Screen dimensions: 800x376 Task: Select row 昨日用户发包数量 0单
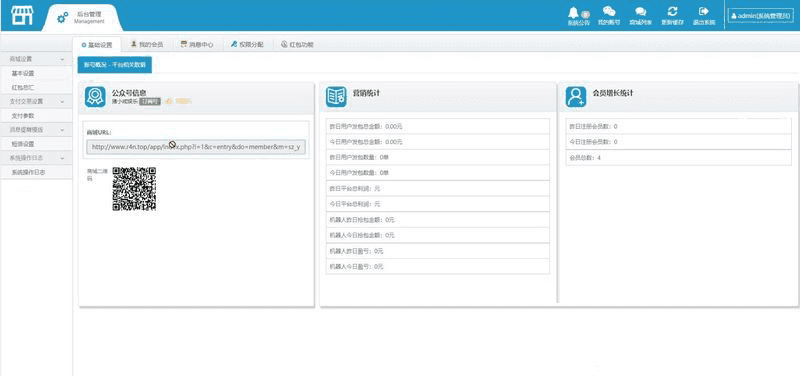pyautogui.click(x=437, y=157)
